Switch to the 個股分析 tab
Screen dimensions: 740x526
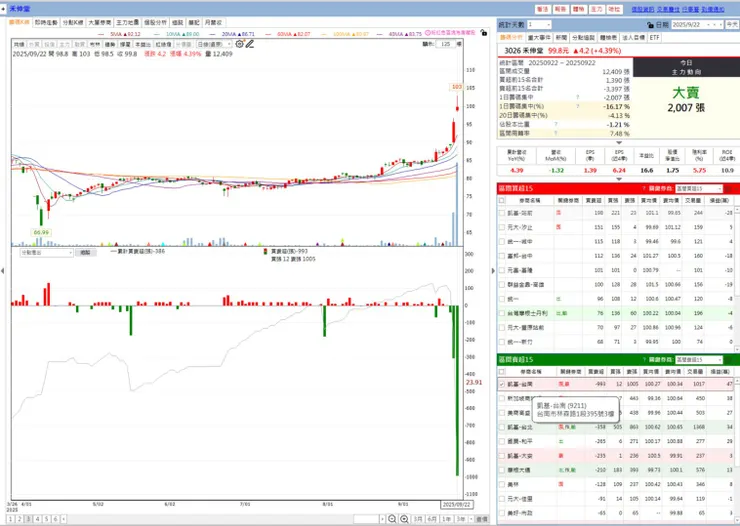(155, 22)
